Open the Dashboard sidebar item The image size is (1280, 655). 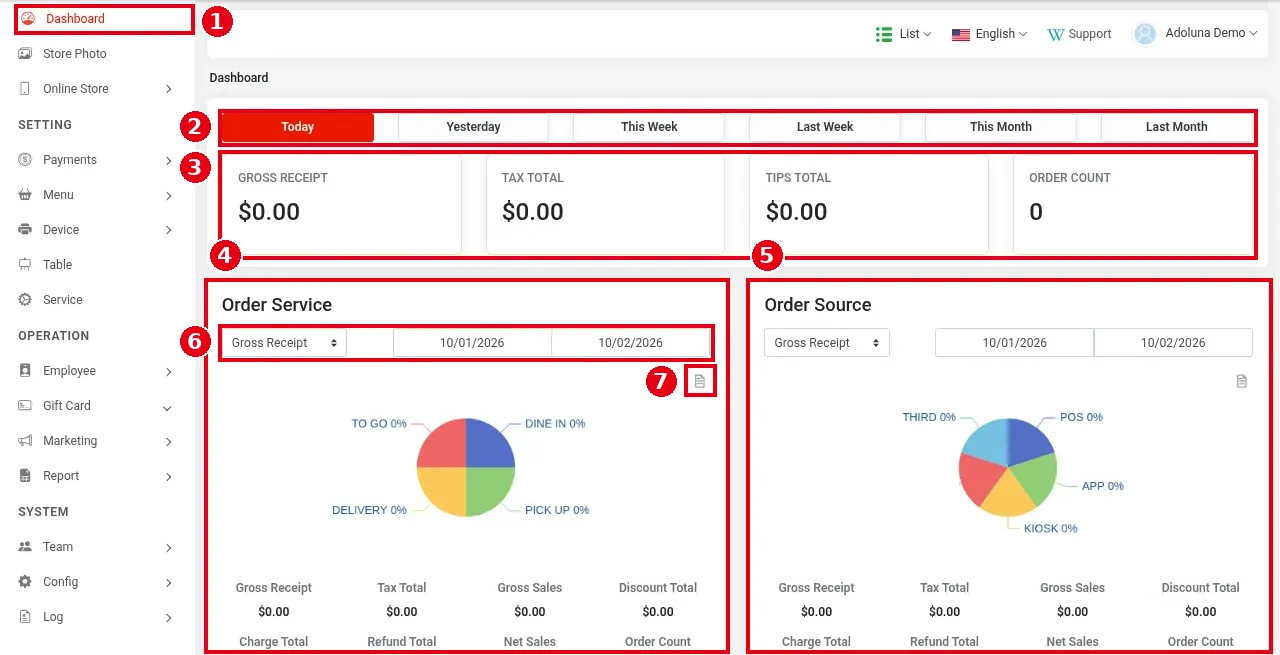tap(104, 19)
